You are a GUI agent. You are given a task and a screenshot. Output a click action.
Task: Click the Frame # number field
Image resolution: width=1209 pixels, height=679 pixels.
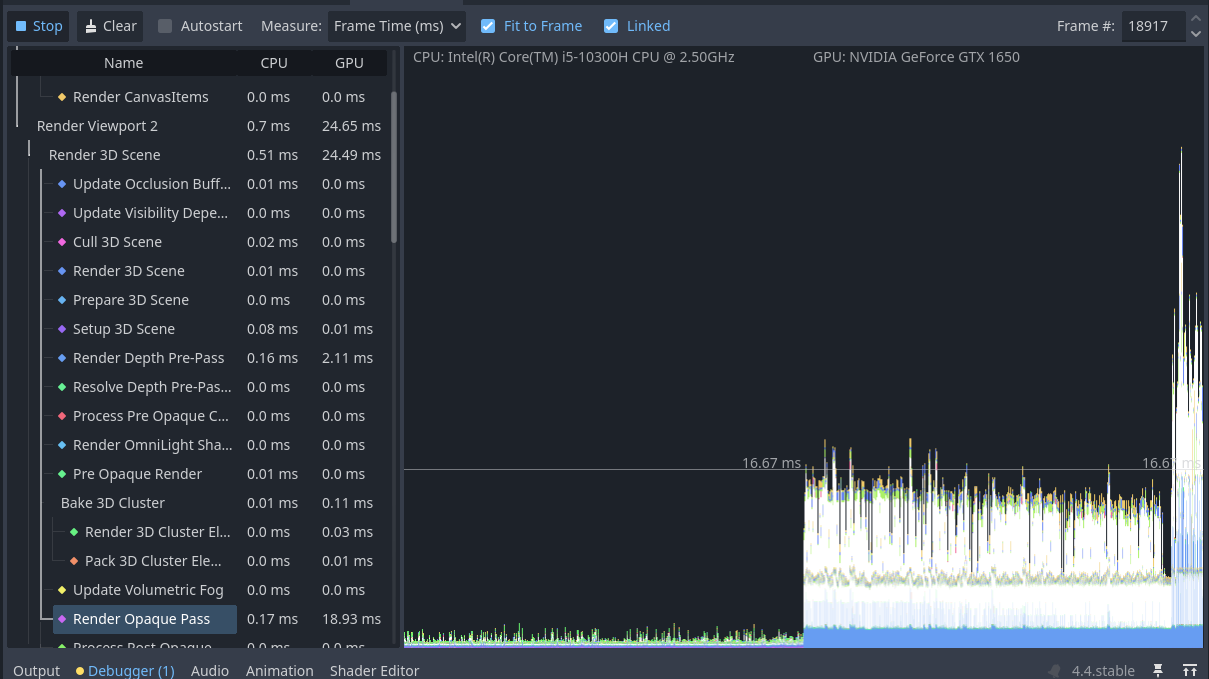[1152, 26]
